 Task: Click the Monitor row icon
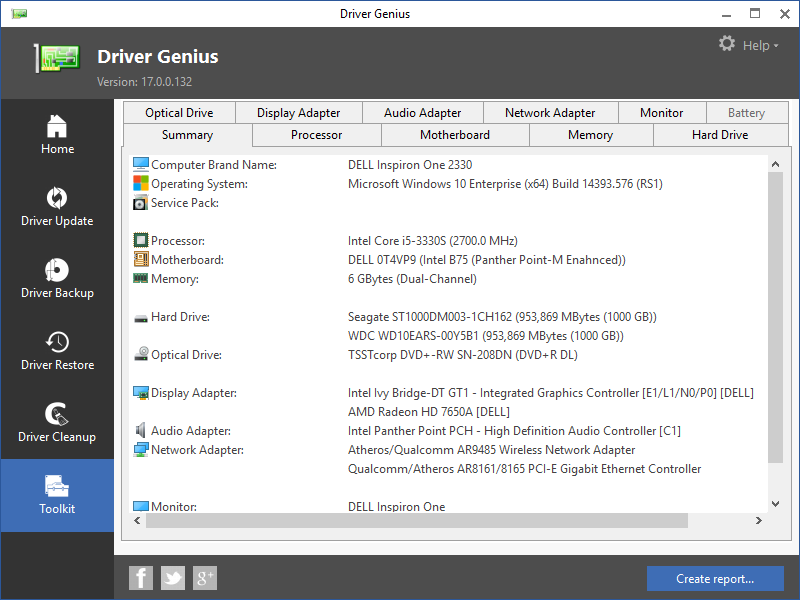click(x=140, y=506)
